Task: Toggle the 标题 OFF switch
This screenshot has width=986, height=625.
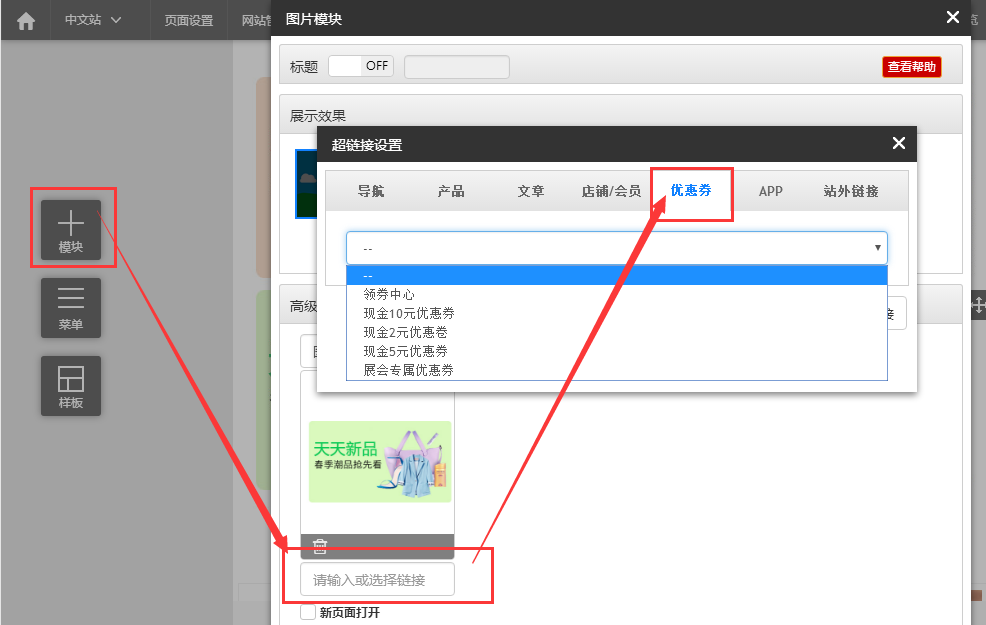Action: coord(361,66)
